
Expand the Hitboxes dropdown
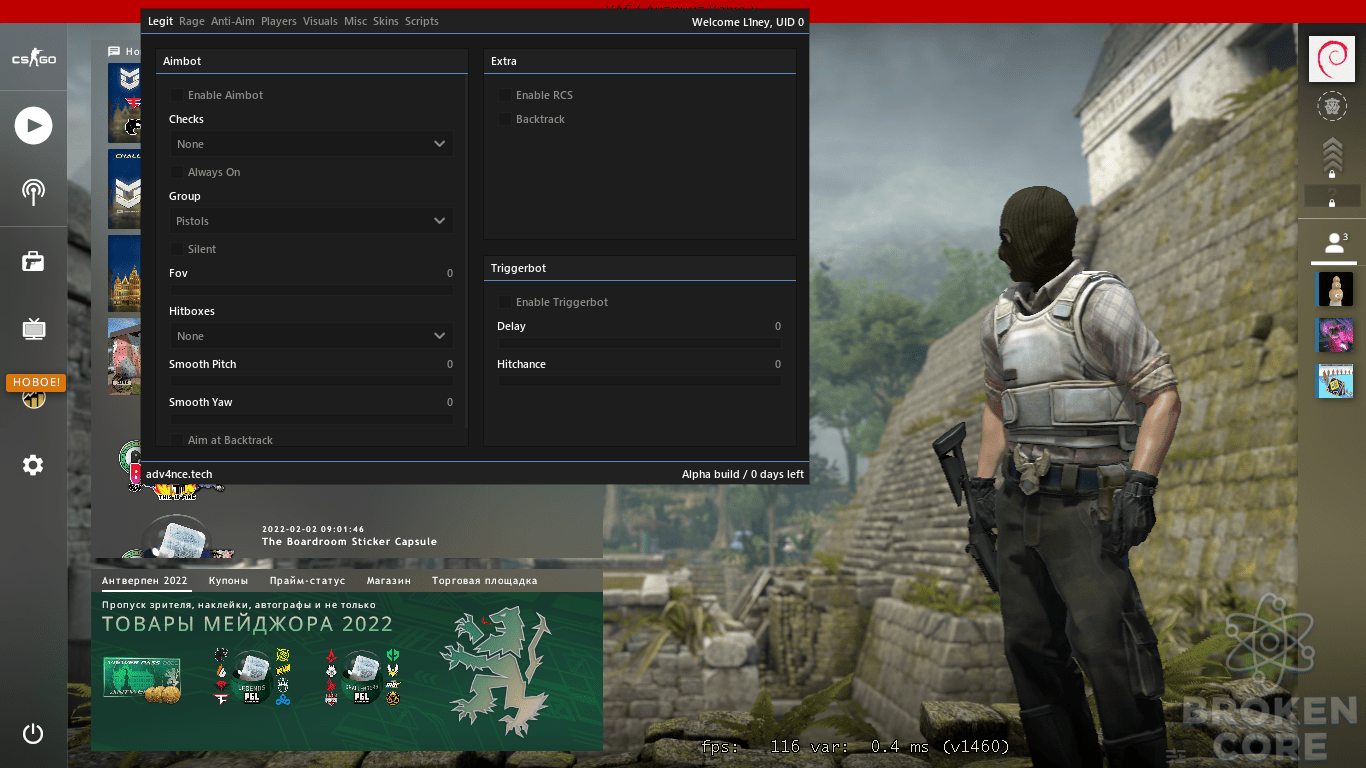click(x=311, y=336)
